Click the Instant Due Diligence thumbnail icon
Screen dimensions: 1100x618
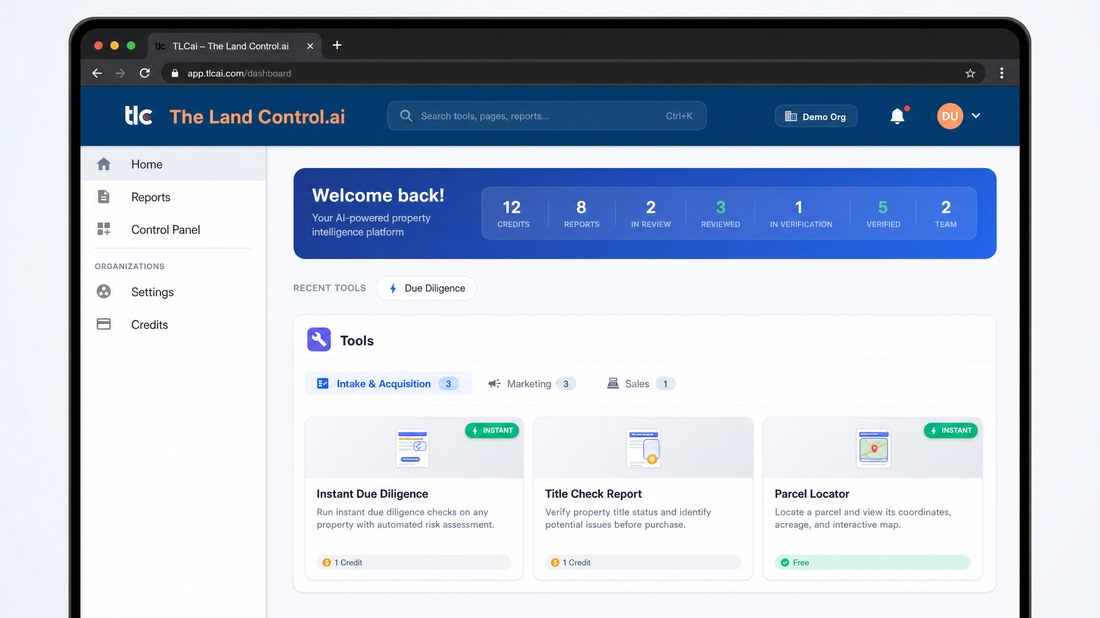(x=412, y=448)
